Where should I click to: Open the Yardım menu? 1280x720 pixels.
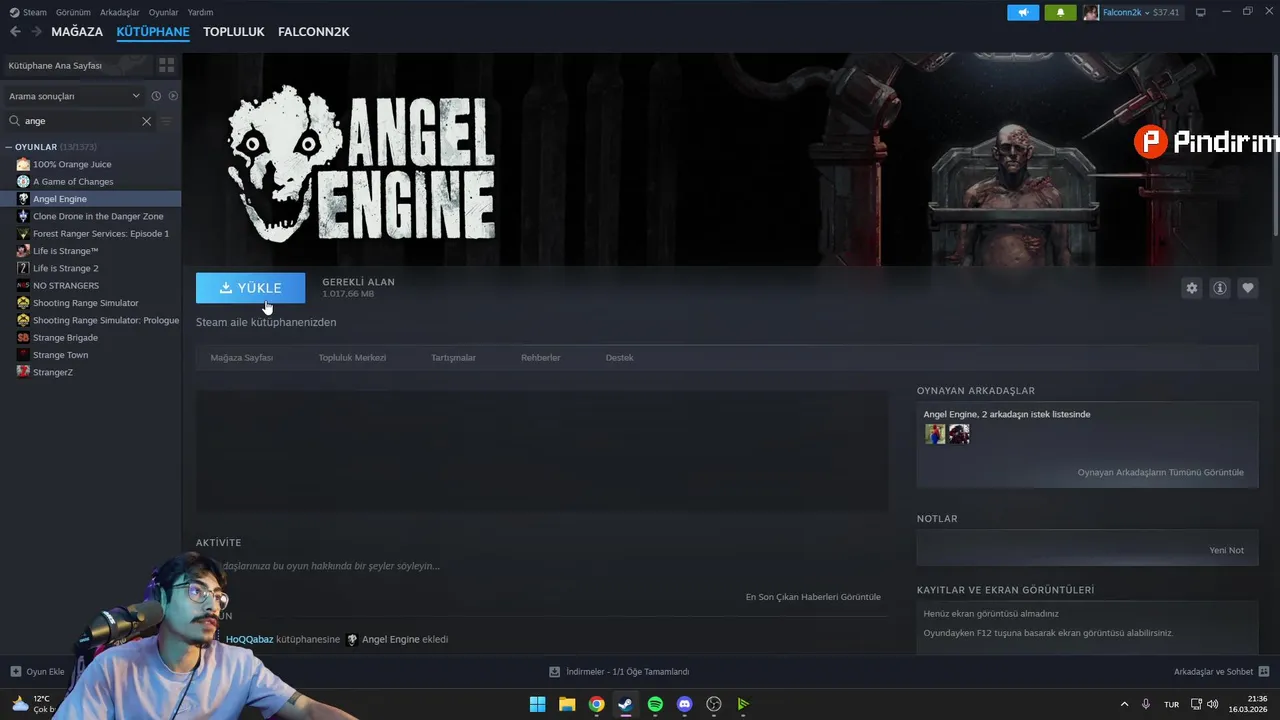(x=200, y=12)
